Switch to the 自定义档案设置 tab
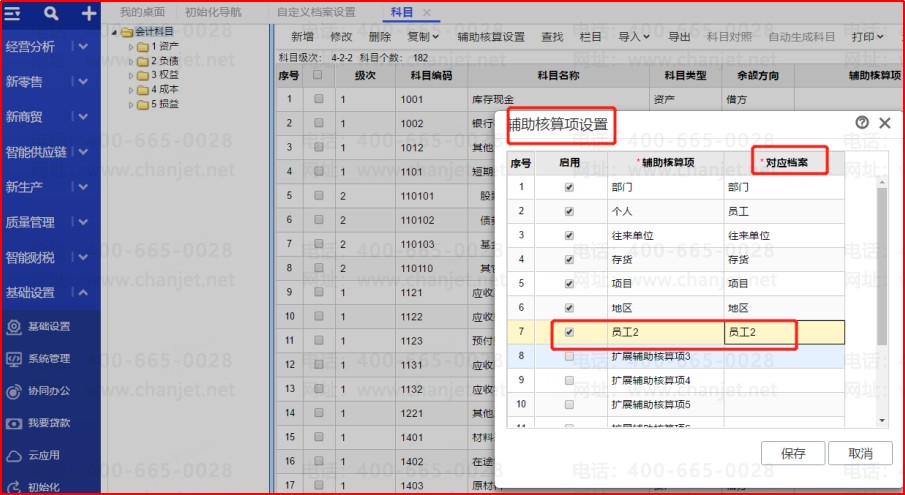This screenshot has width=905, height=495. point(315,12)
